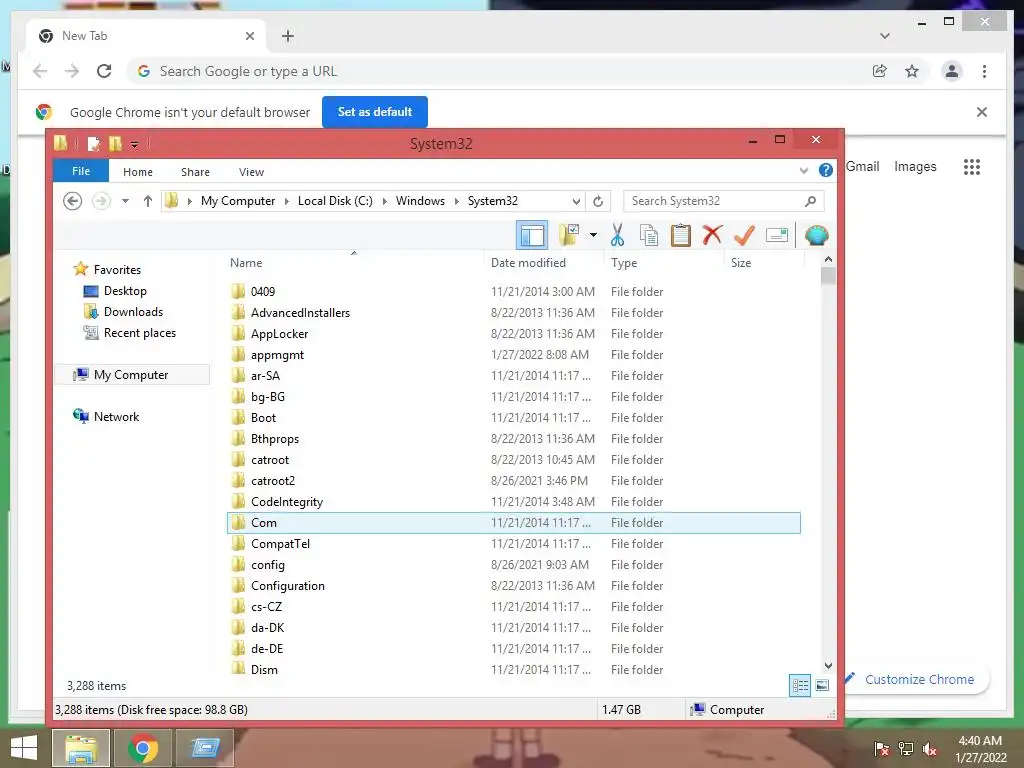Expand dropdown arrow beside folder options icon
The image size is (1024, 768).
(593, 235)
